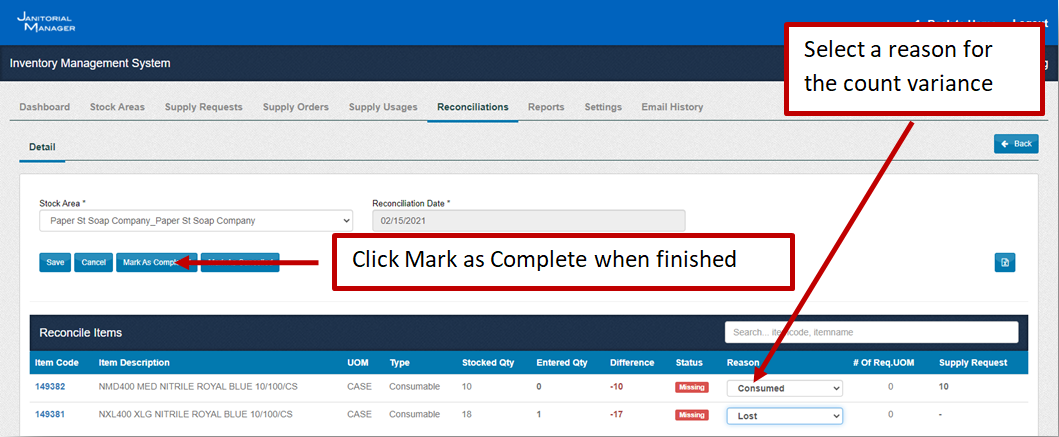This screenshot has width=1059, height=437.
Task: Click Mark As Complete button
Action: [x=147, y=262]
